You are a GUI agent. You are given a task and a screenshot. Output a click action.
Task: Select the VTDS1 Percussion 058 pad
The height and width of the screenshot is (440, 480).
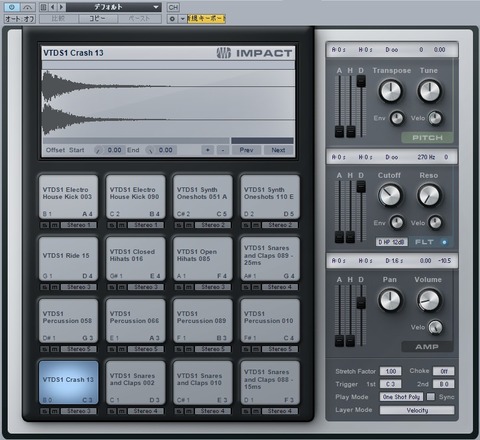tap(68, 320)
